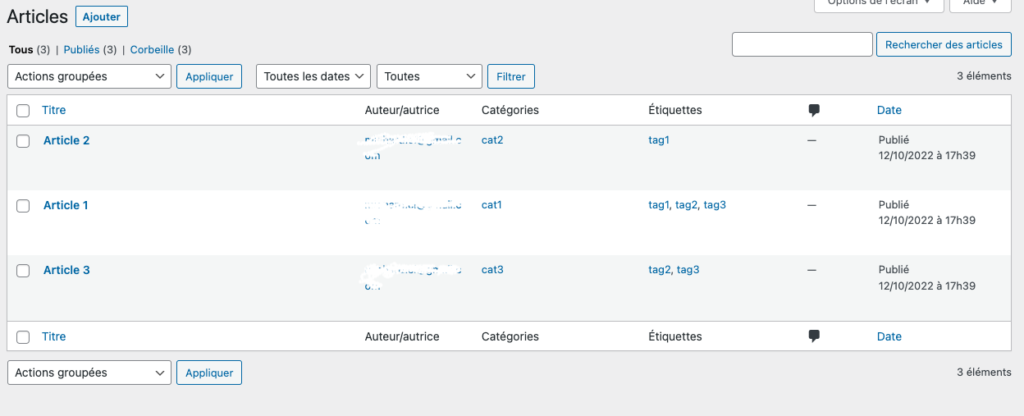1024x416 pixels.
Task: Switch to the Publiés filter view
Action: (x=82, y=50)
